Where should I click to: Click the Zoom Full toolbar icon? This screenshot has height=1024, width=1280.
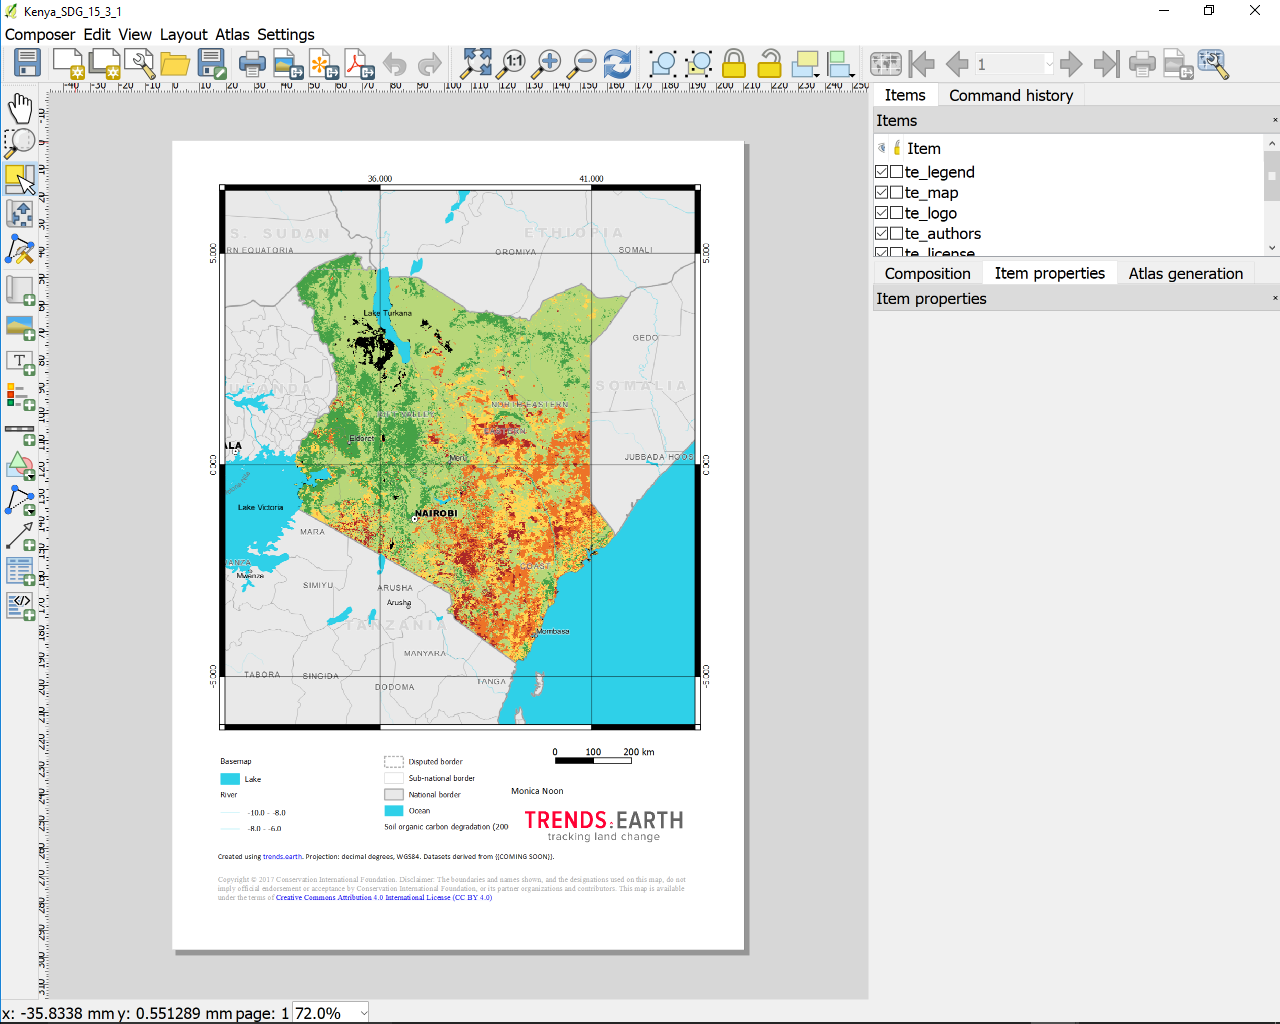point(476,63)
